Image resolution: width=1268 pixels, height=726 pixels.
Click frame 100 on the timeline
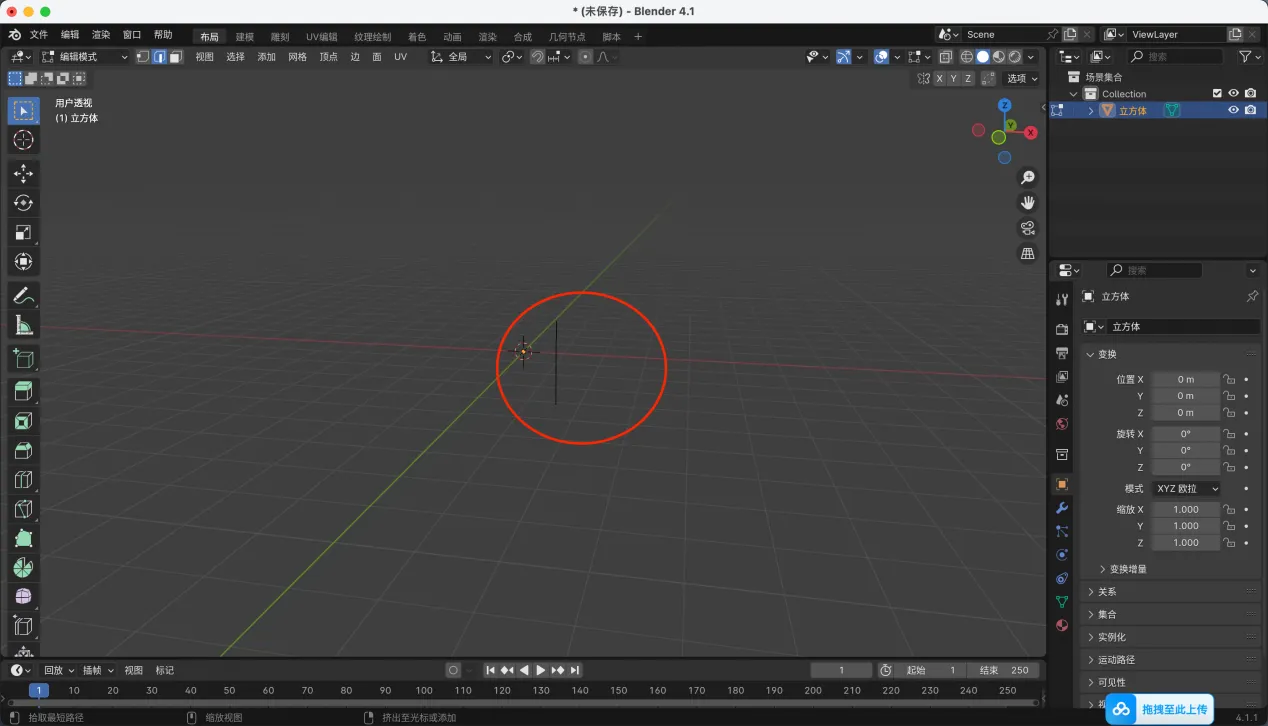[424, 690]
